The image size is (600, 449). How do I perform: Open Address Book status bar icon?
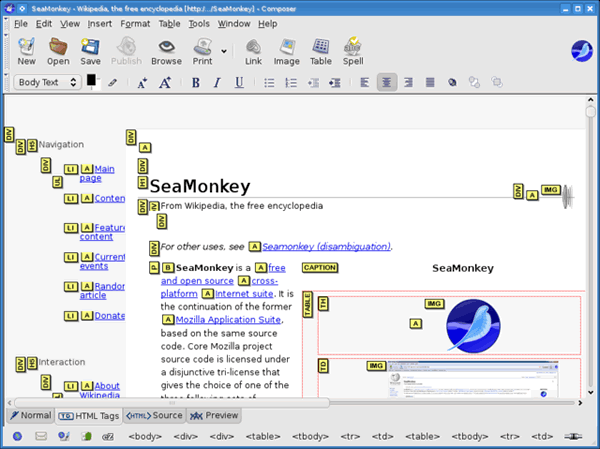click(x=86, y=436)
